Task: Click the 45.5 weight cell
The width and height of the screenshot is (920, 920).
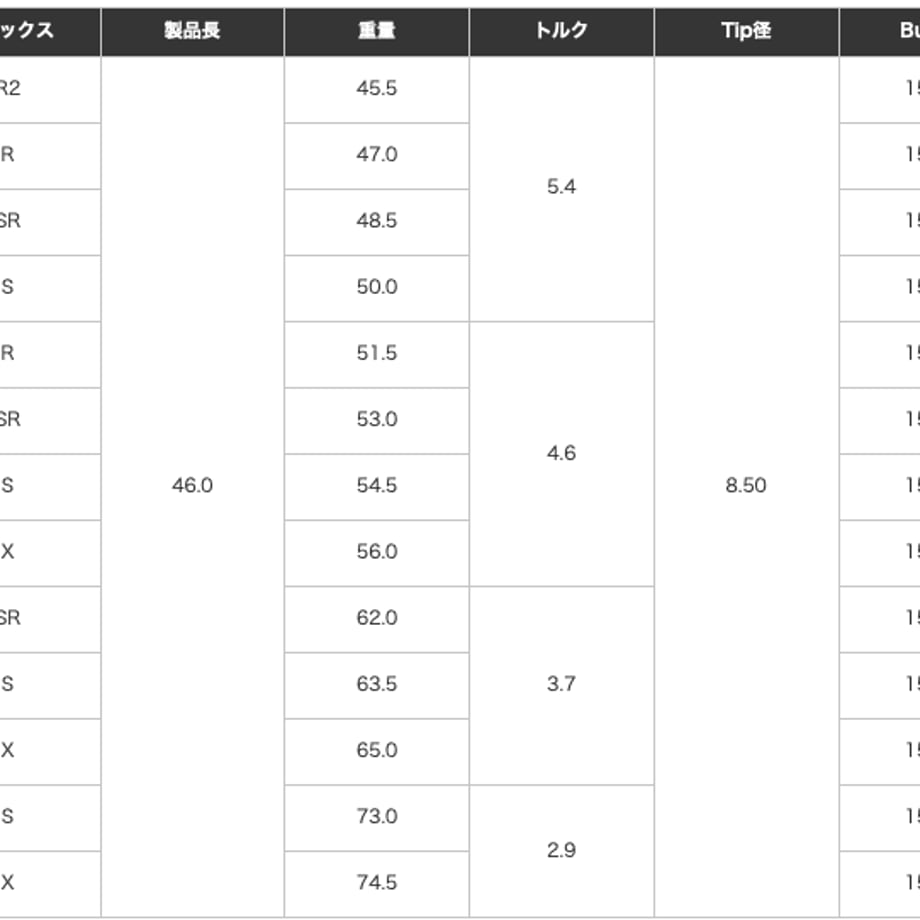Action: coord(377,90)
